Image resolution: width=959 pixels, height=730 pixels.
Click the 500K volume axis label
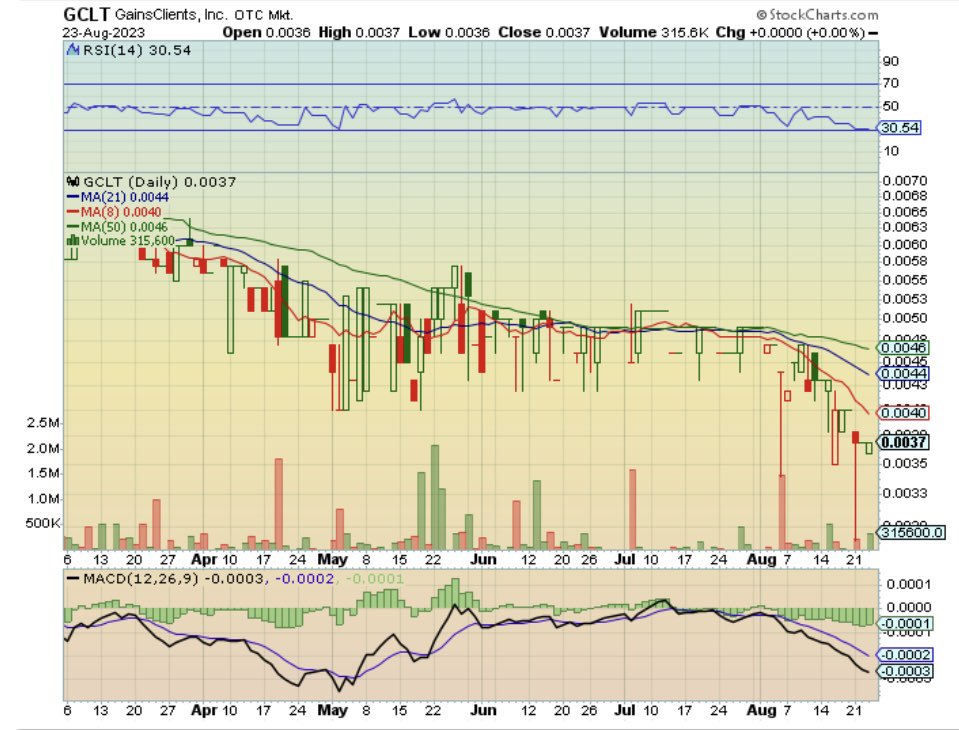[x=43, y=523]
